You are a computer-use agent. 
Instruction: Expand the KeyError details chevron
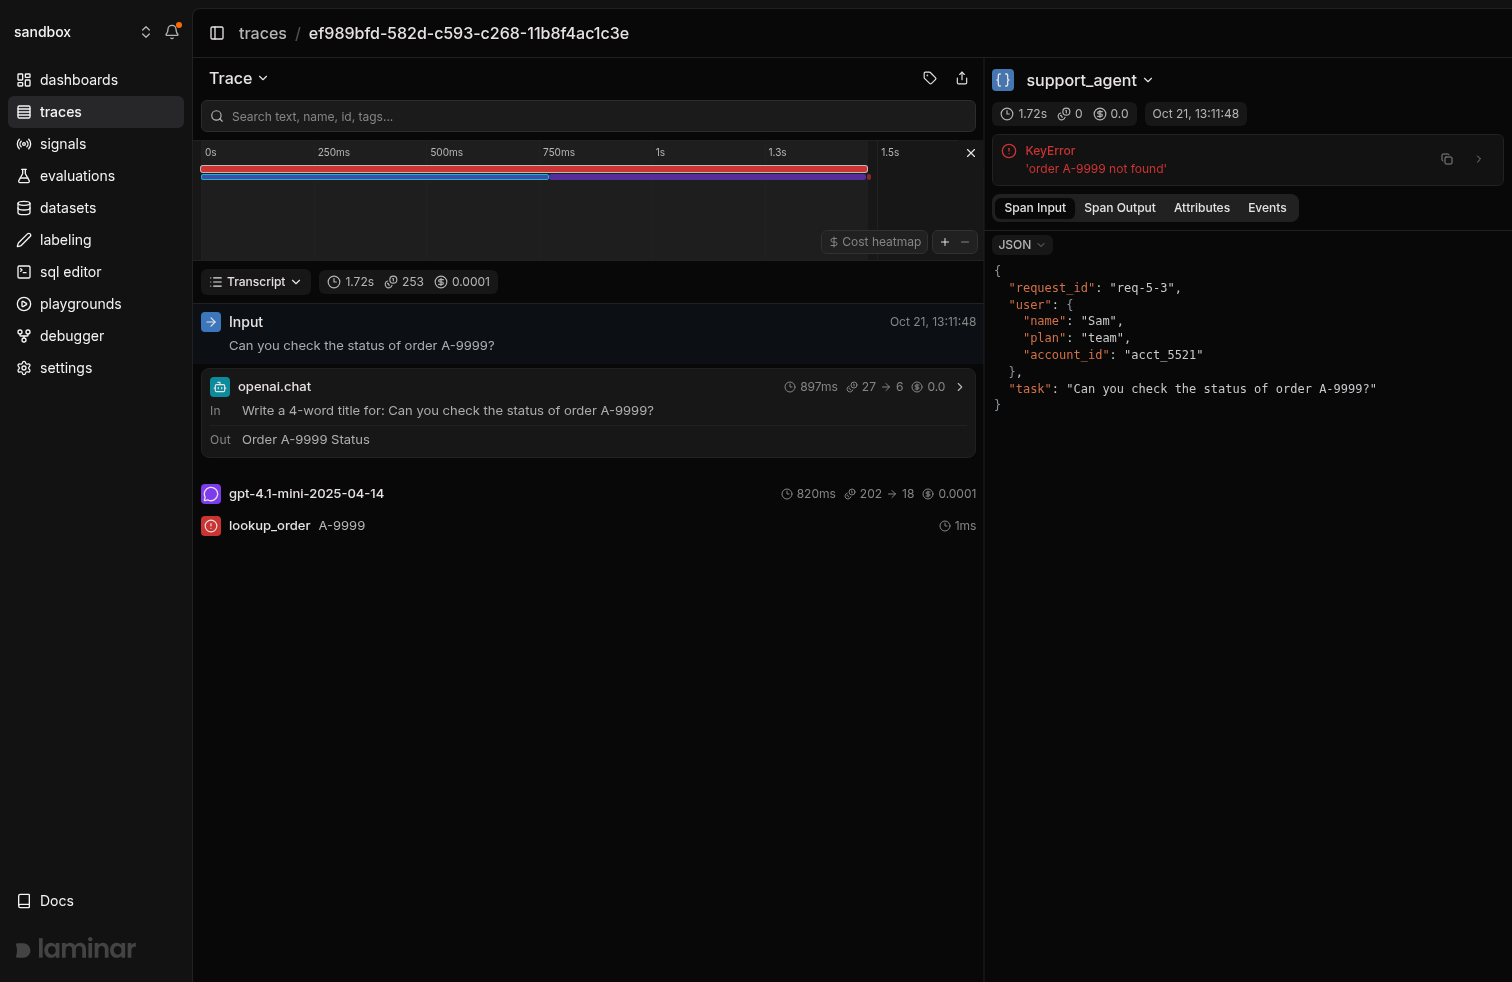(x=1479, y=159)
